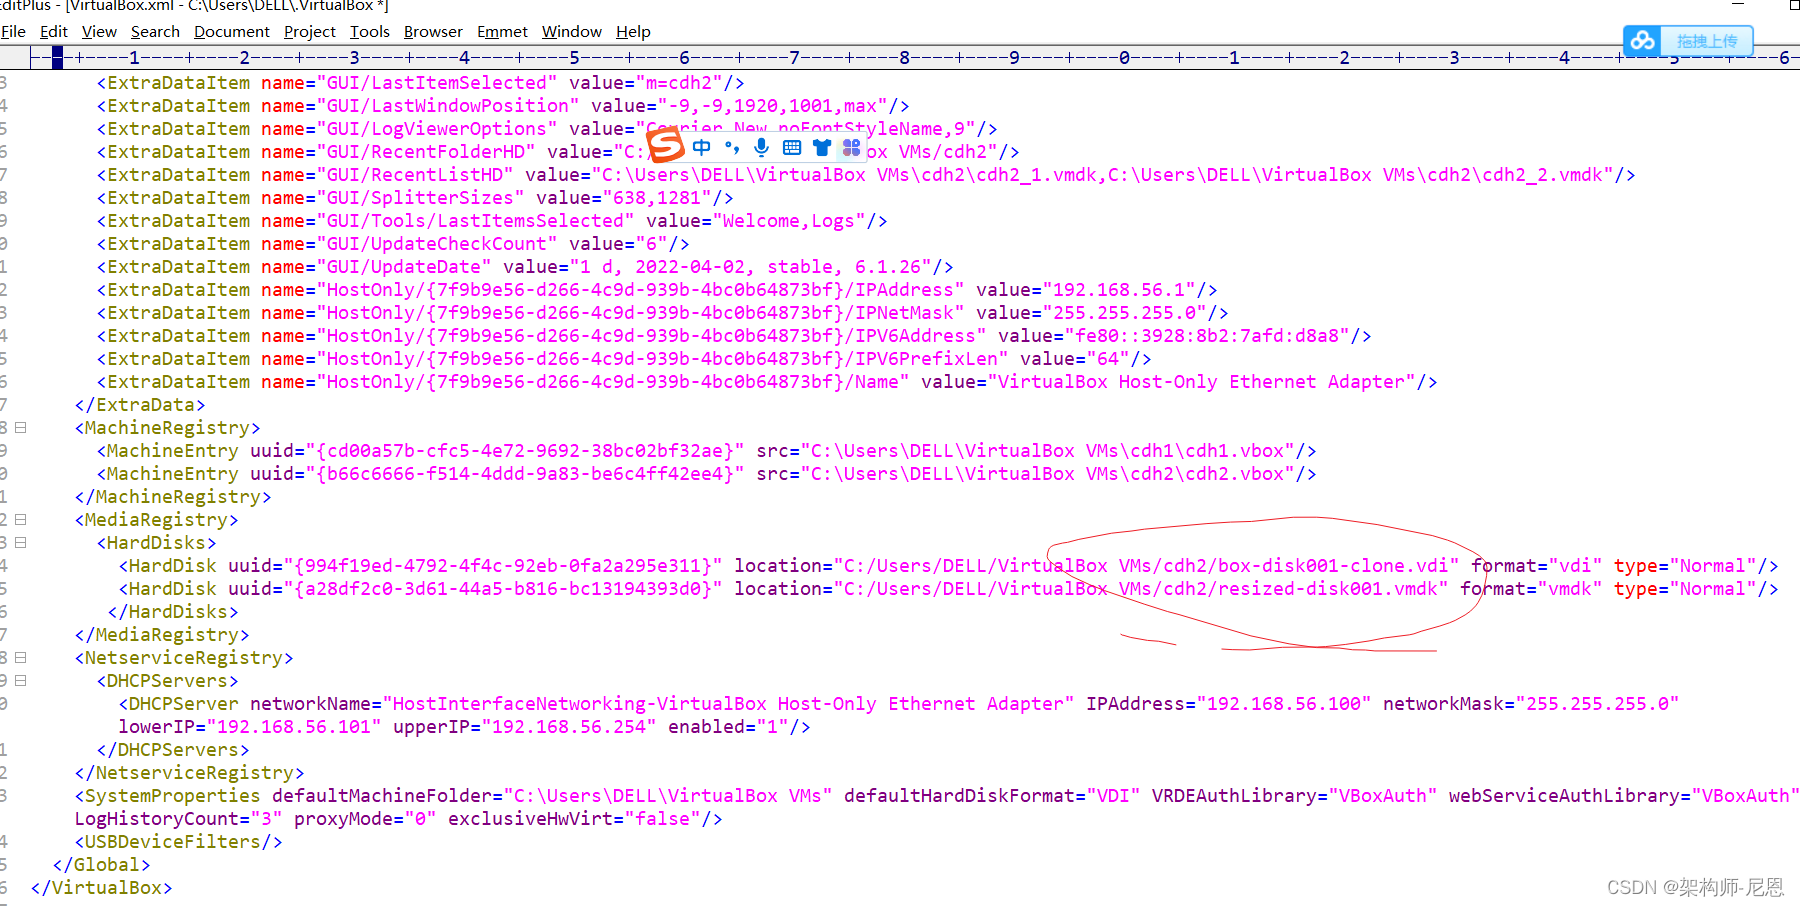Open the View menu
Image resolution: width=1800 pixels, height=906 pixels.
99,32
